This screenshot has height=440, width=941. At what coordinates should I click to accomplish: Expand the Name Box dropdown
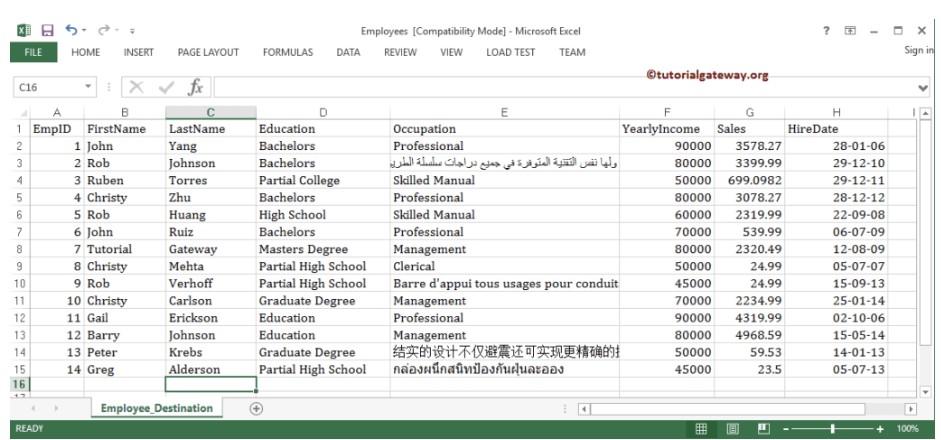[x=88, y=87]
